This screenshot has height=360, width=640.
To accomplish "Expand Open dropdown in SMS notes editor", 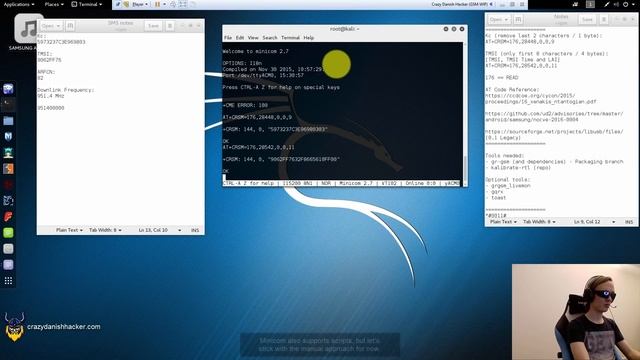I will pyautogui.click(x=51, y=26).
